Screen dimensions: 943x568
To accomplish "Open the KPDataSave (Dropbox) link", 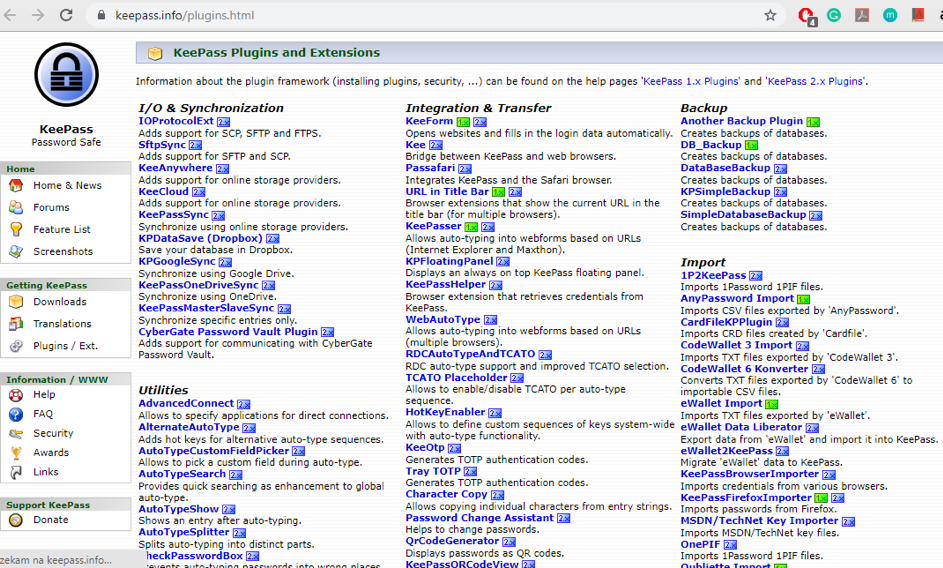I will point(200,238).
